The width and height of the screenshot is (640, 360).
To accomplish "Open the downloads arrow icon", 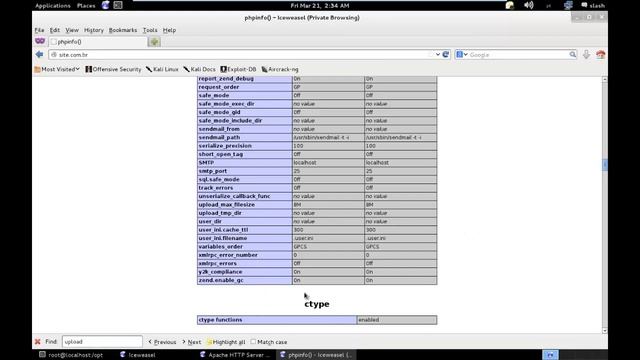I will click(x=586, y=54).
